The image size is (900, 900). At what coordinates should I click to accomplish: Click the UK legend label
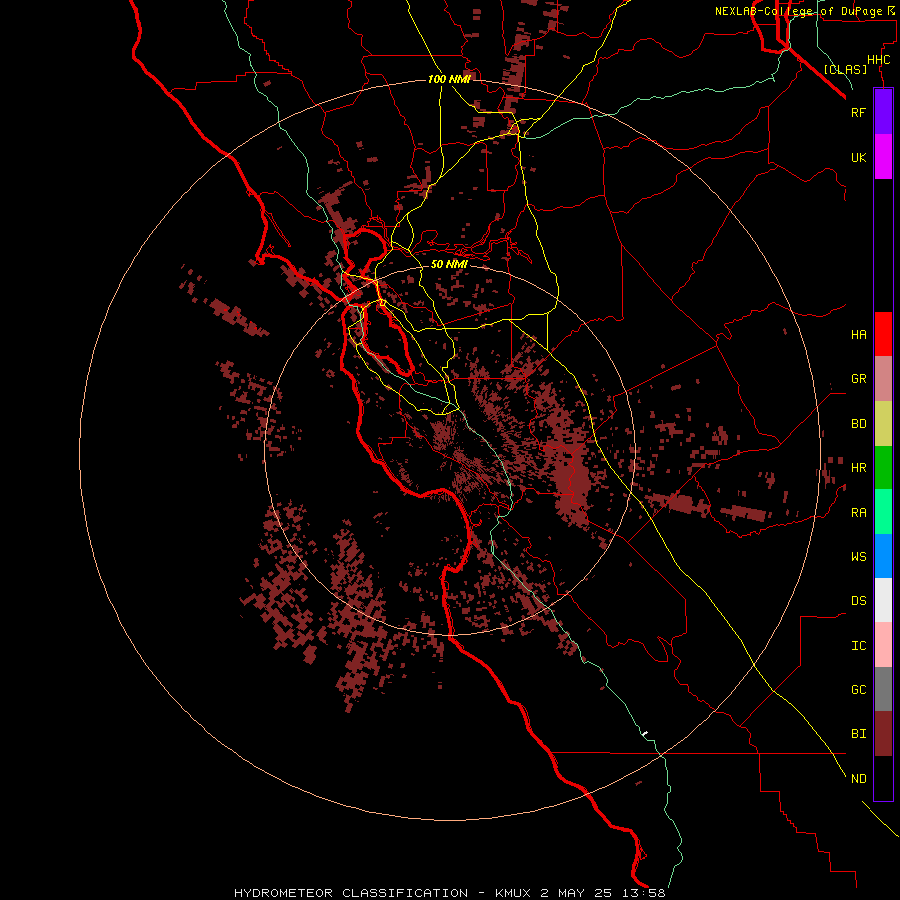click(858, 157)
